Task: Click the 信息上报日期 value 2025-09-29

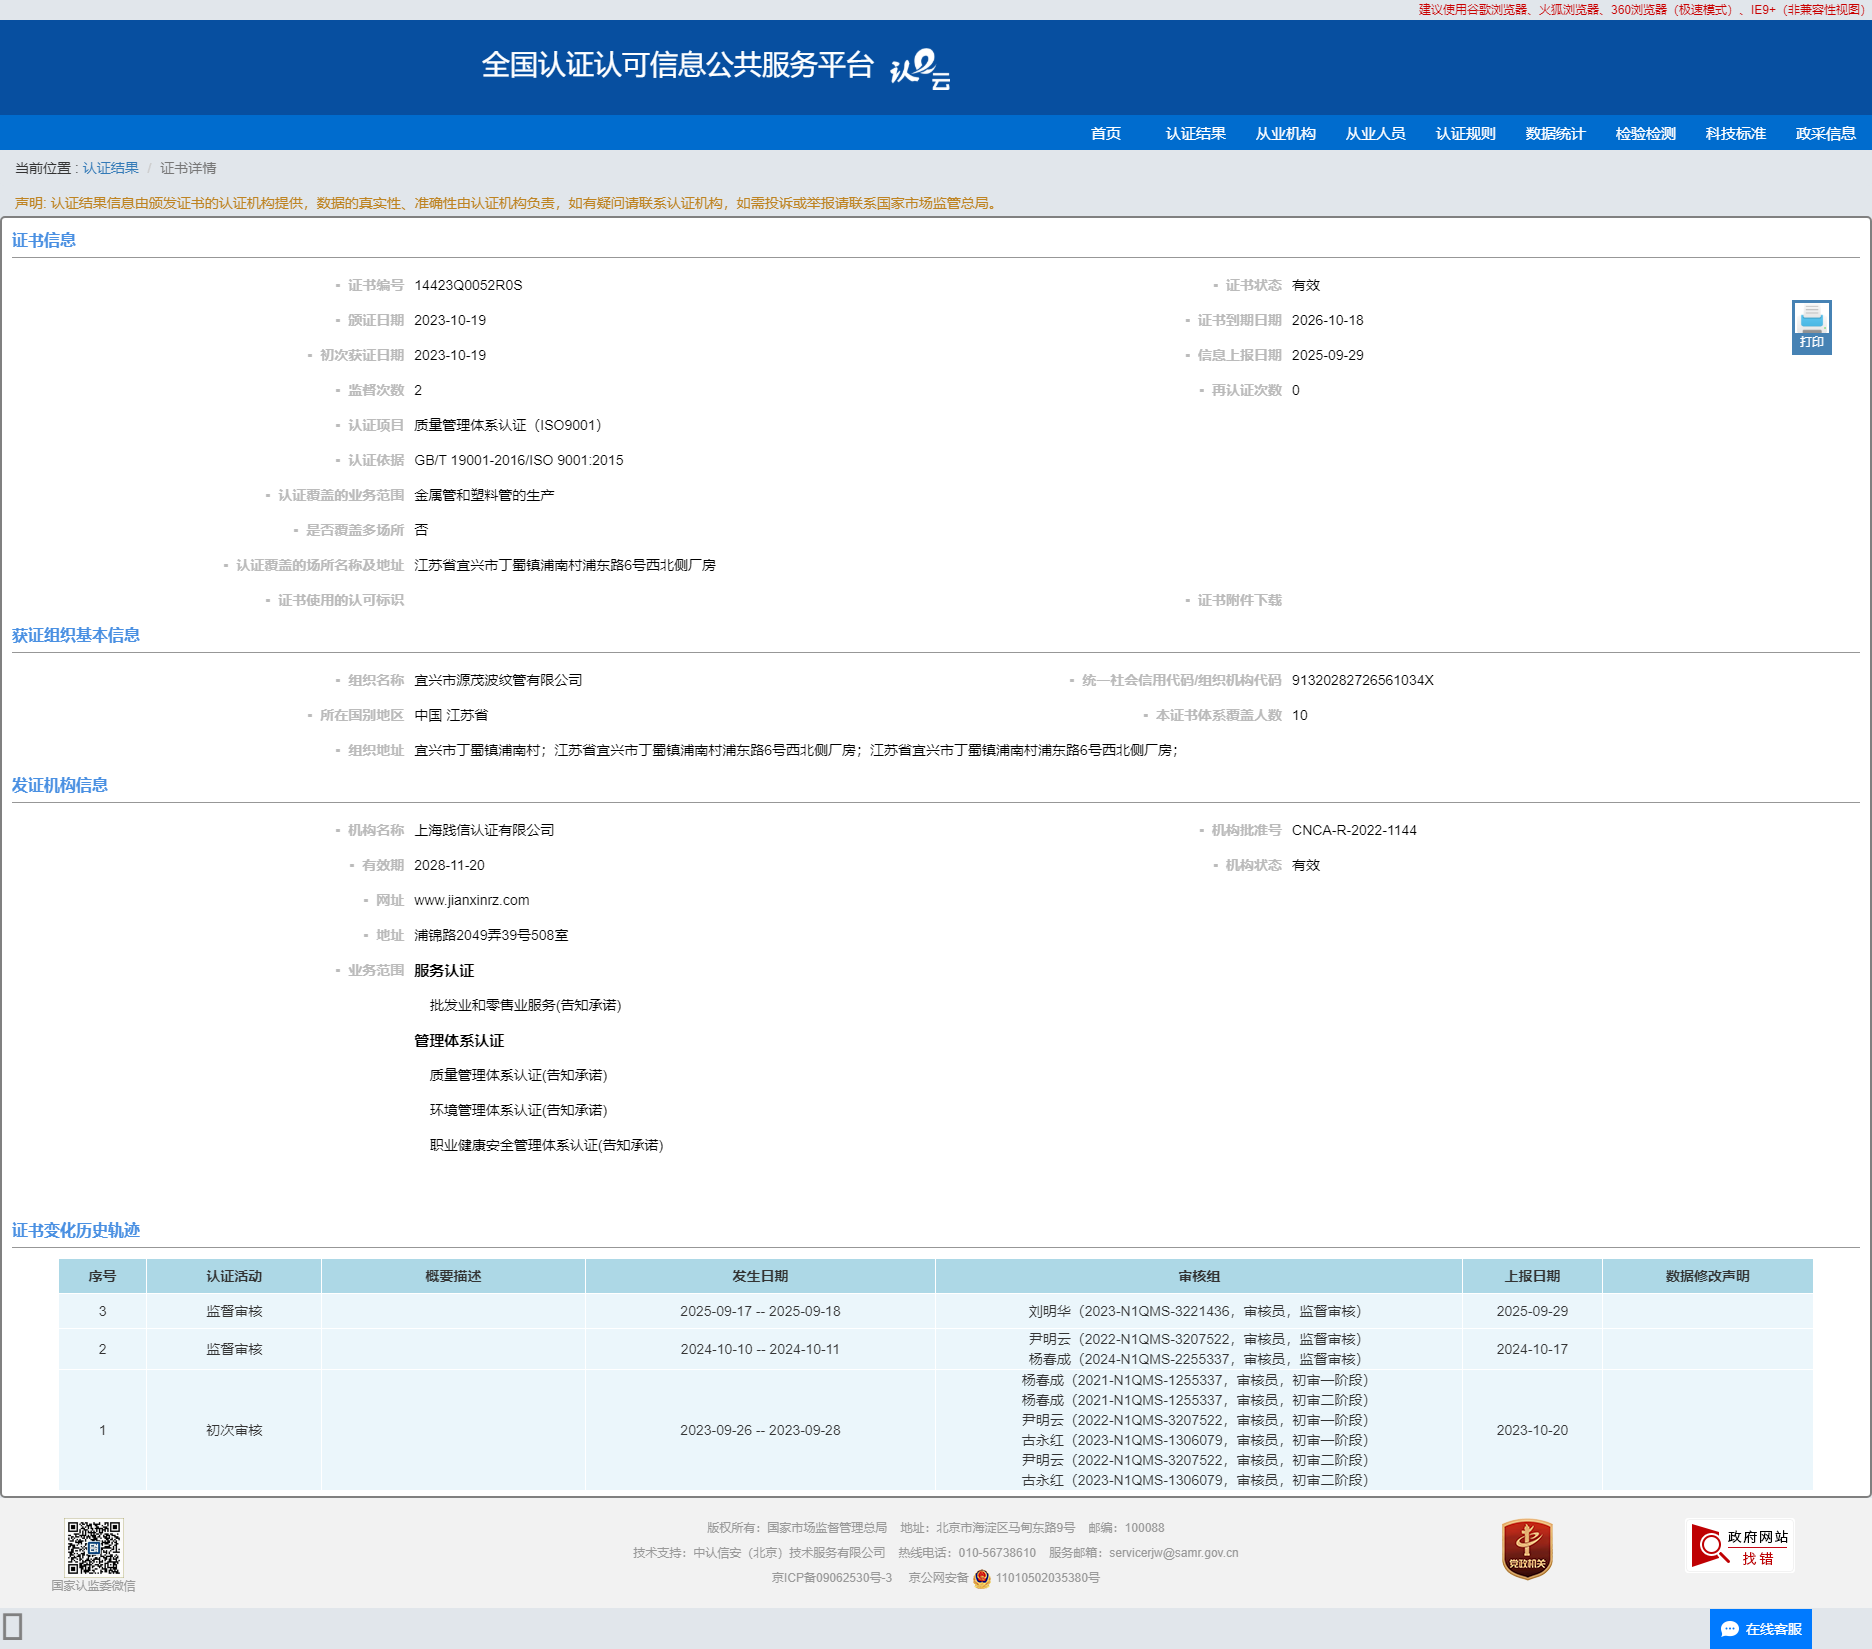Action: click(1327, 355)
